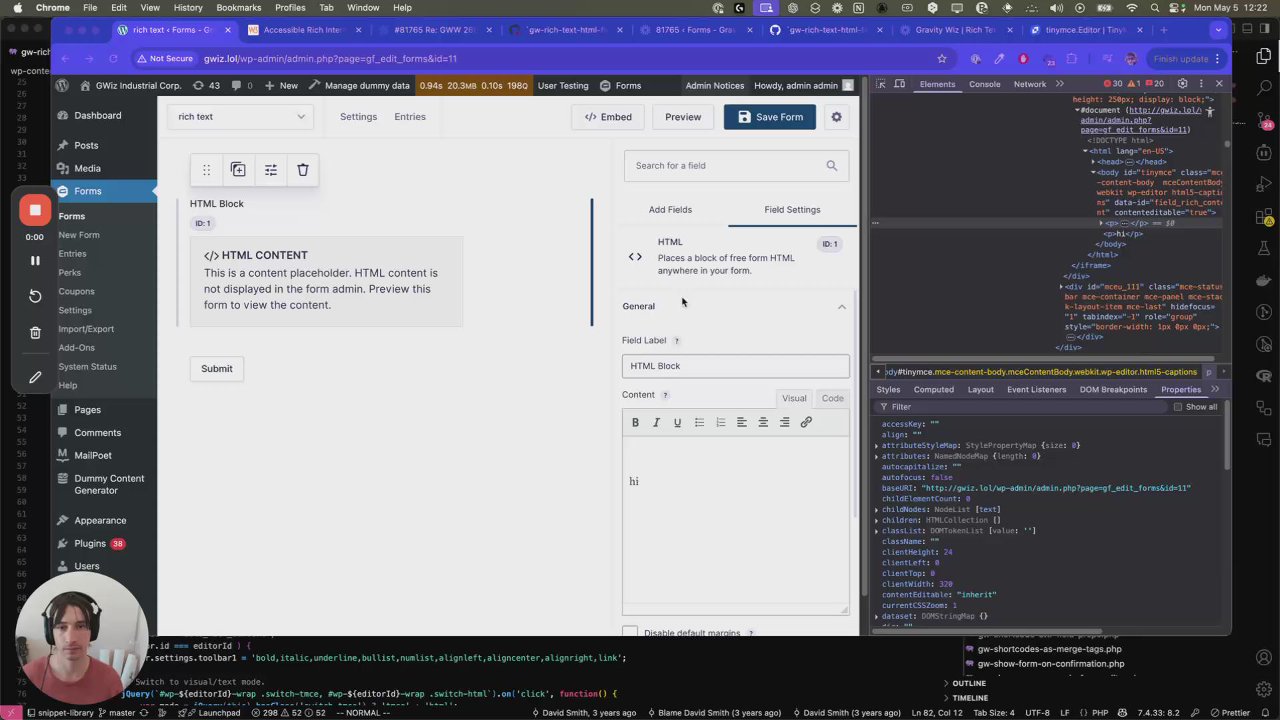Viewport: 1280px width, 720px height.
Task: Toggle the DevTools device toolbar
Action: (x=900, y=84)
